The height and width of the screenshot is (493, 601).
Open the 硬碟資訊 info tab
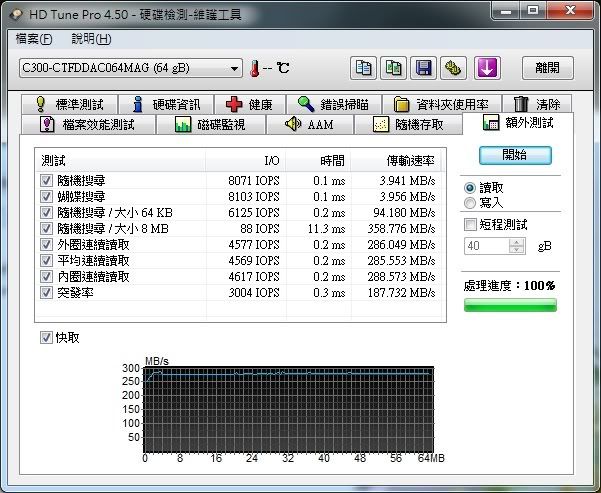tap(166, 104)
